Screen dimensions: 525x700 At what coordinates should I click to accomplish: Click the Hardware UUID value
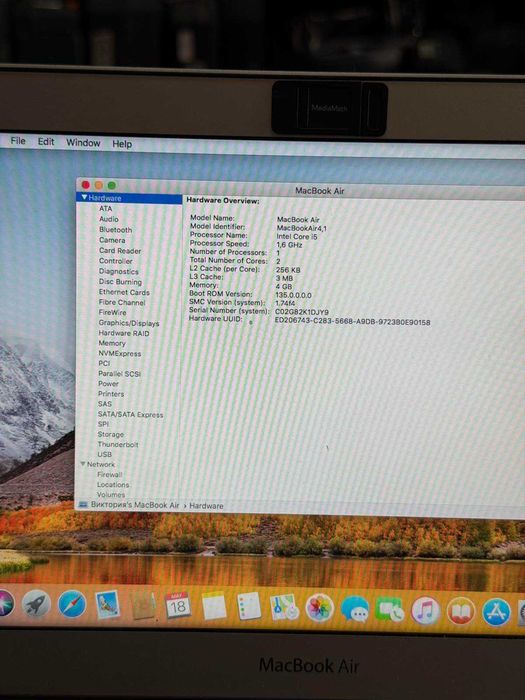point(353,322)
